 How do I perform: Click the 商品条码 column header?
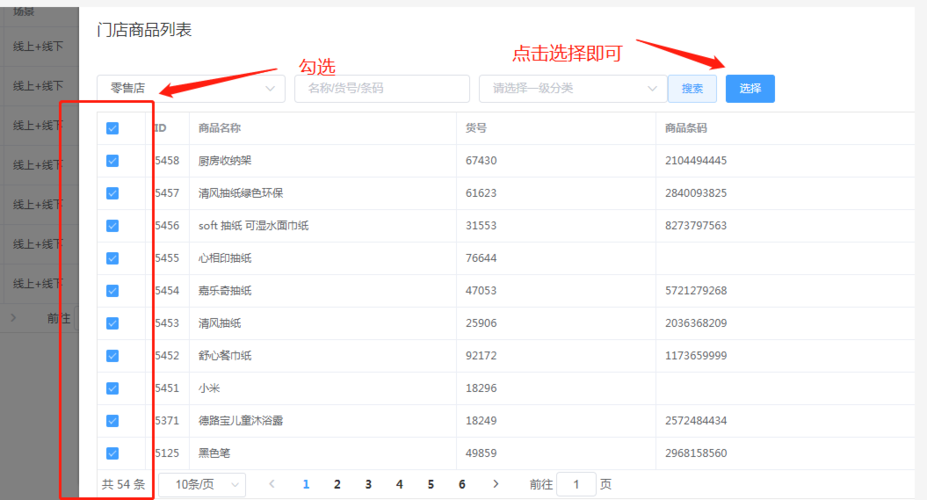click(686, 128)
